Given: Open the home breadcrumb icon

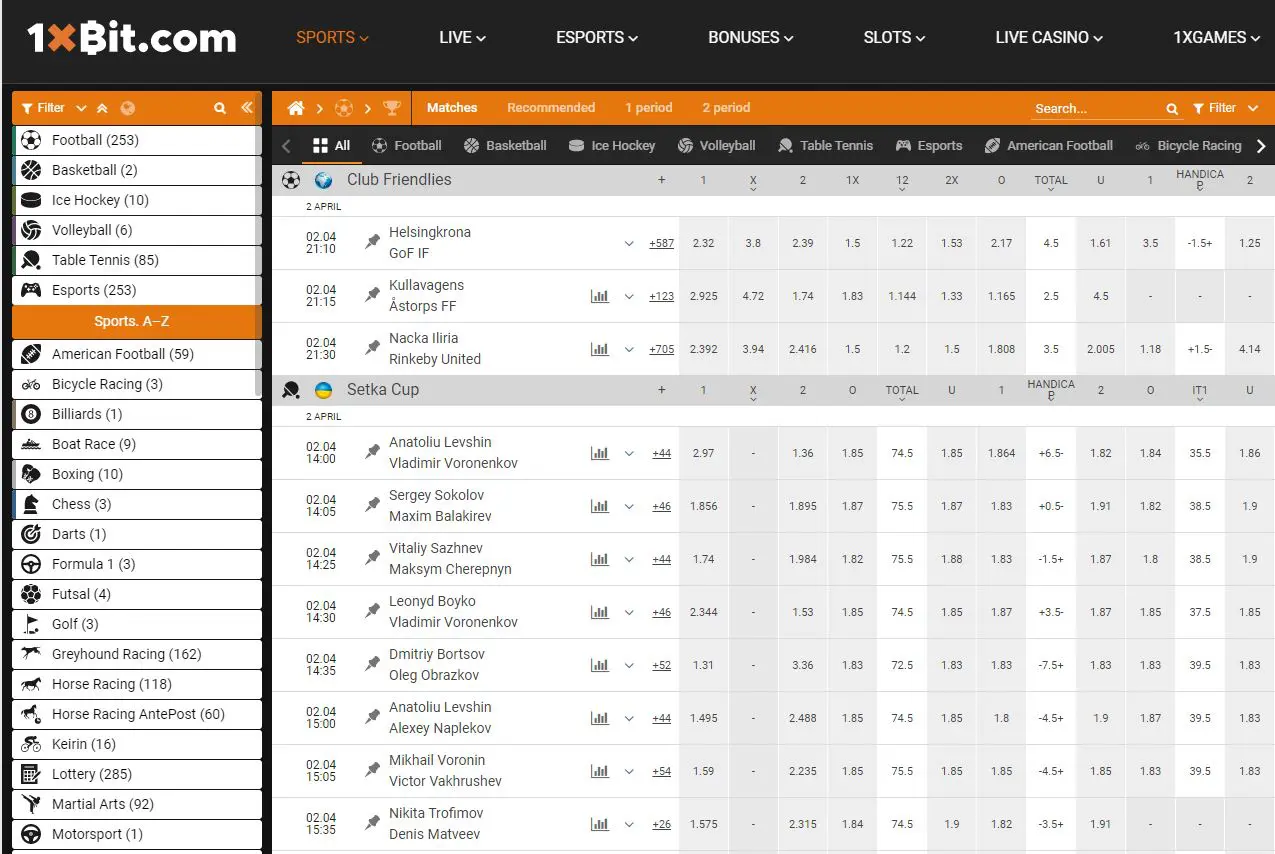Looking at the screenshot, I should coord(296,108).
